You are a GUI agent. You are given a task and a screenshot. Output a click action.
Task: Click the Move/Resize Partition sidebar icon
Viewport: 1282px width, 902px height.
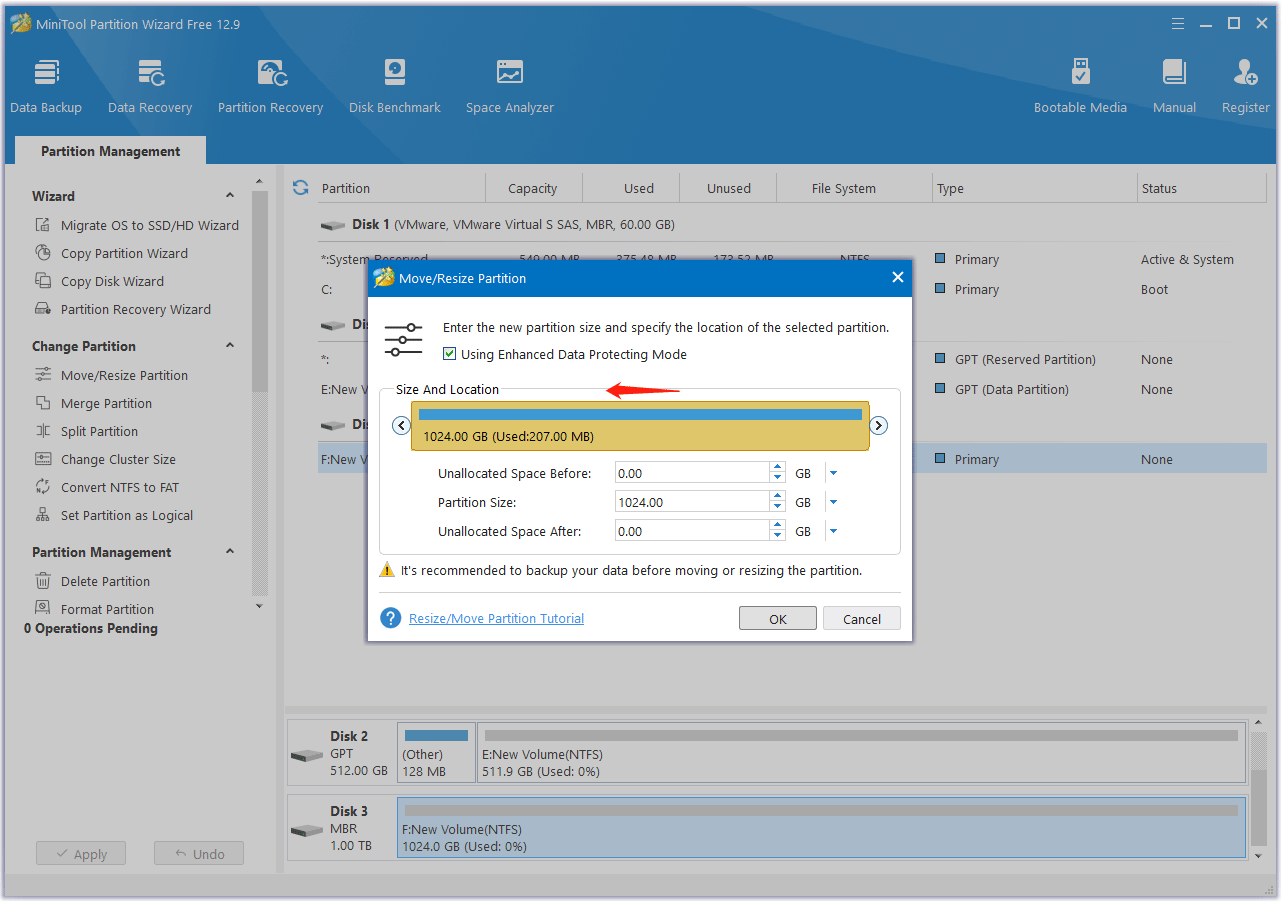[x=43, y=375]
